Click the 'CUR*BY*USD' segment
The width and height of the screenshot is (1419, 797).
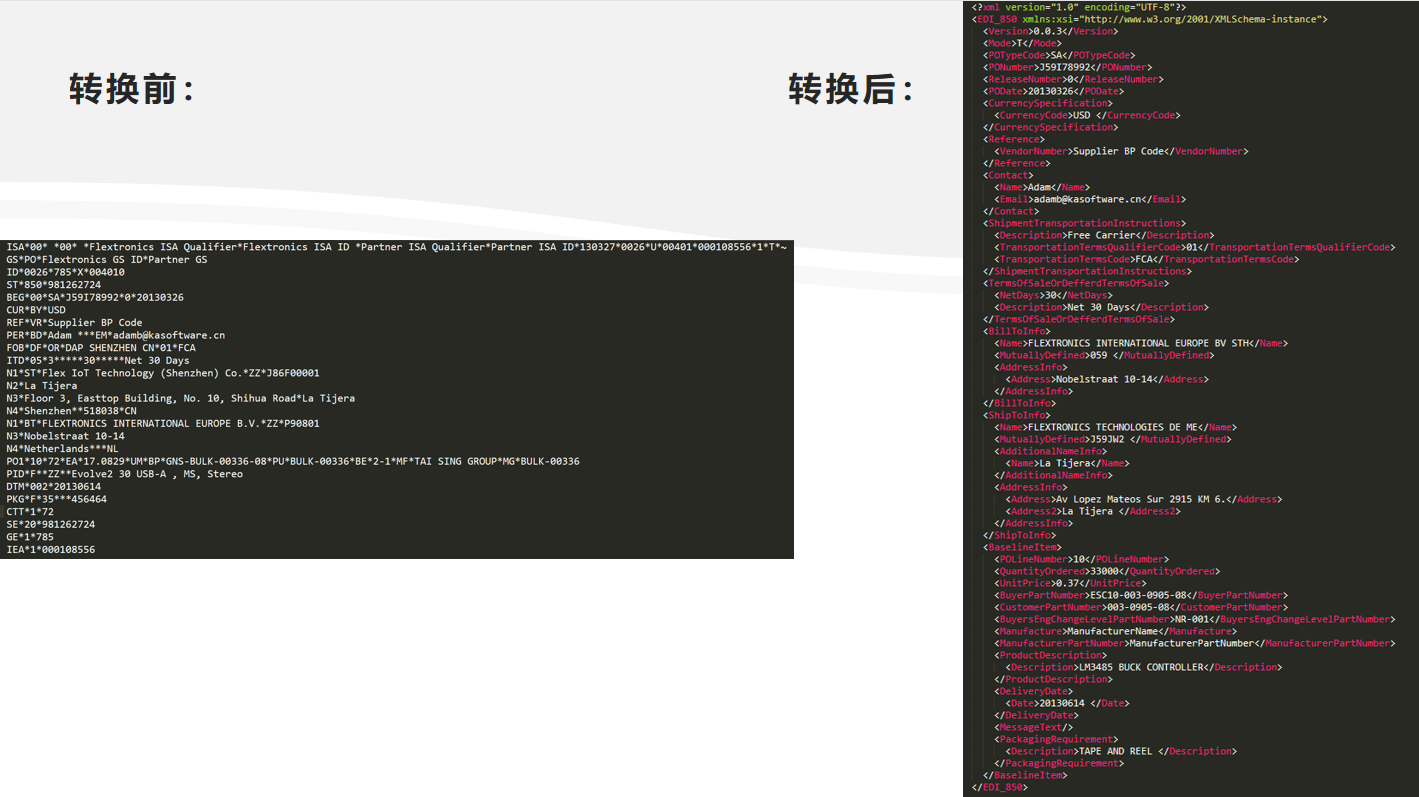[x=35, y=310]
